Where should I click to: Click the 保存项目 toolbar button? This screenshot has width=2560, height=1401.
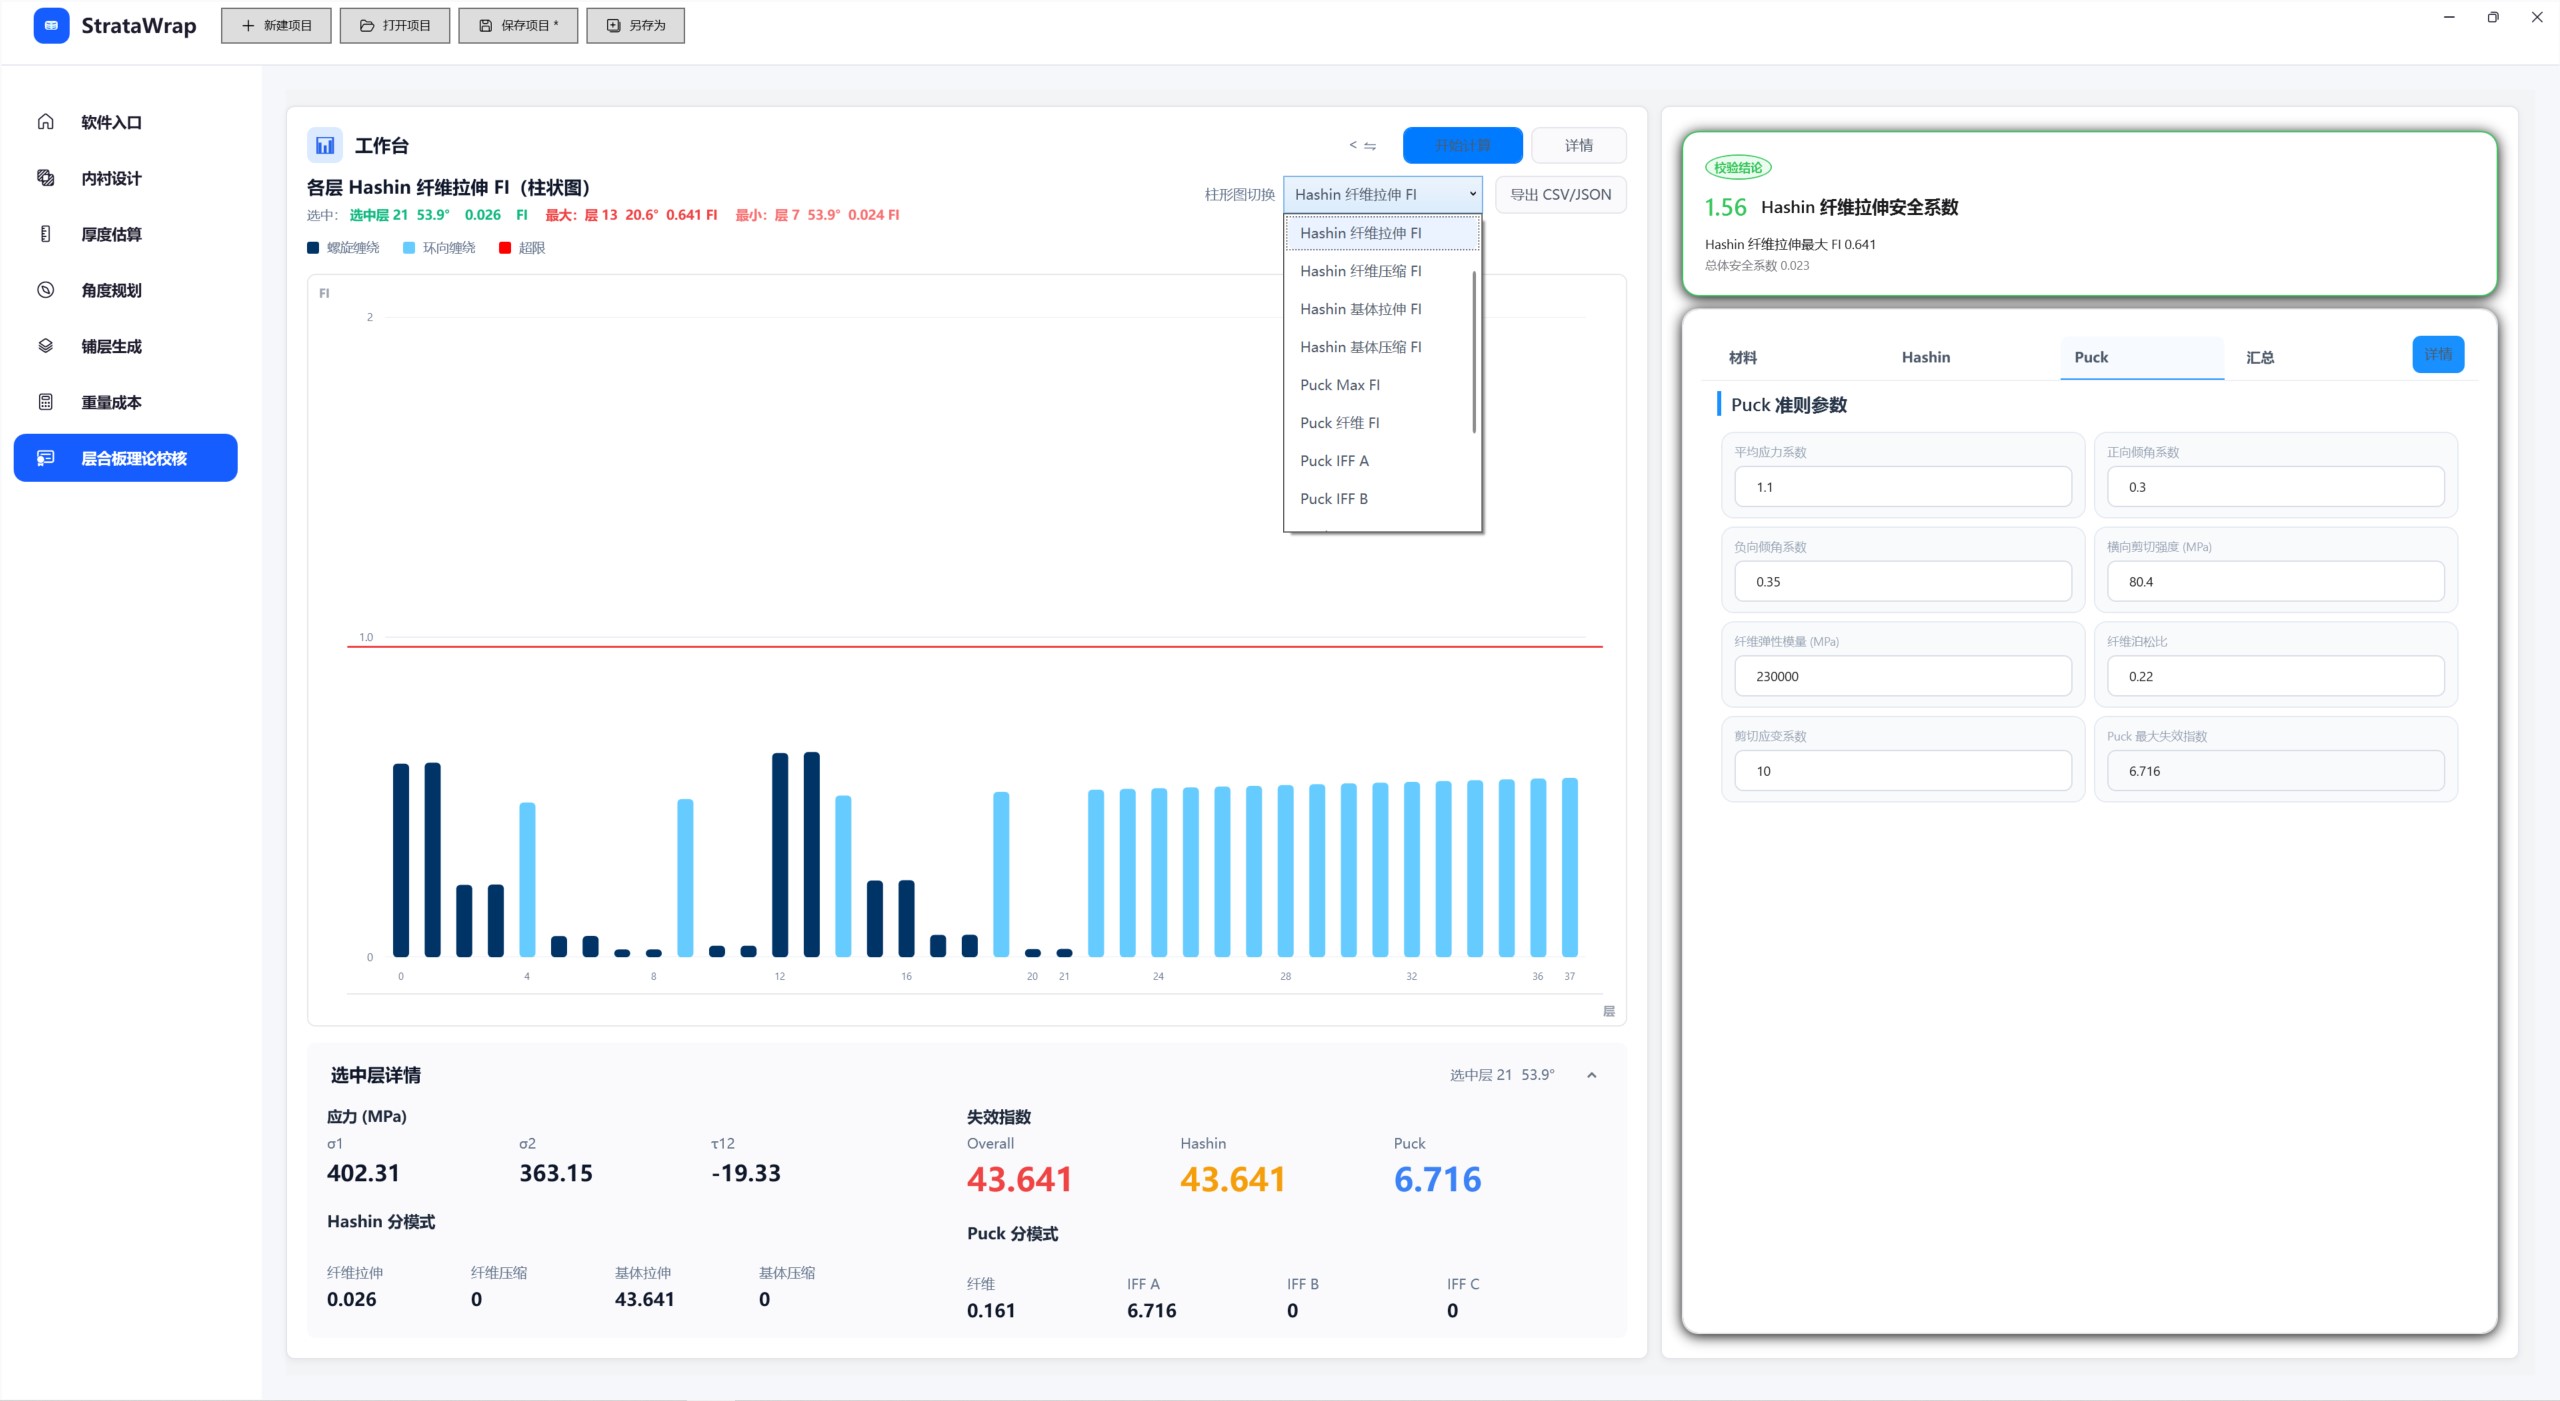[518, 25]
